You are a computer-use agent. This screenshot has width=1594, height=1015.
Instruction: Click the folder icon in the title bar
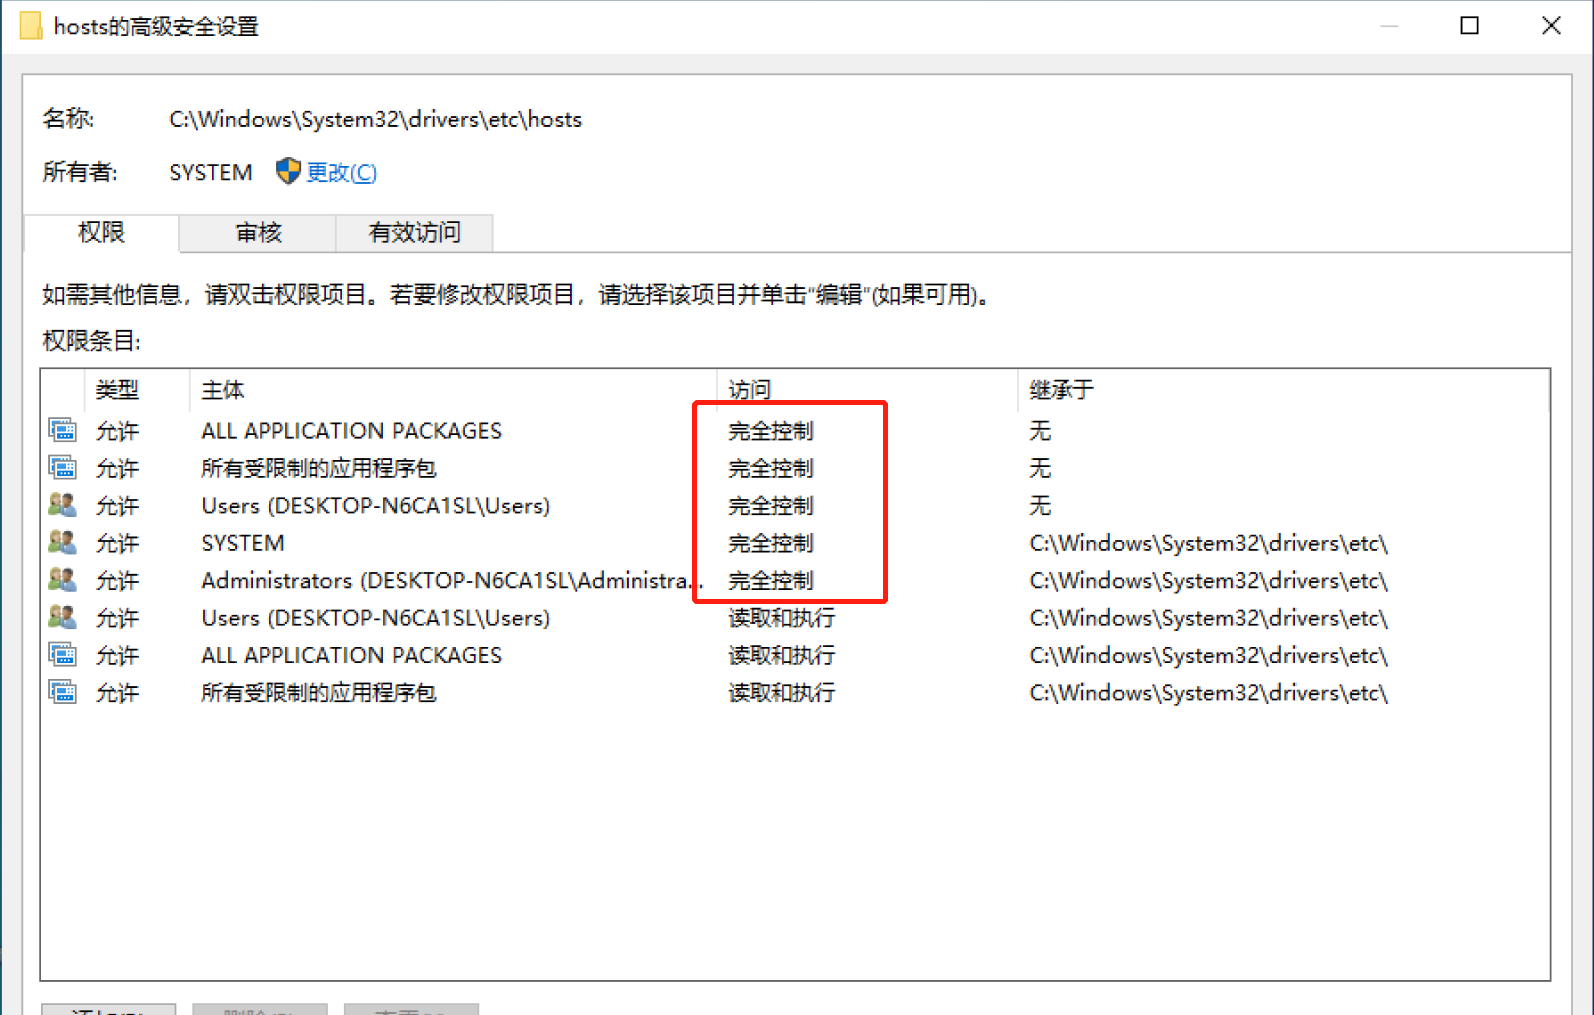31,25
